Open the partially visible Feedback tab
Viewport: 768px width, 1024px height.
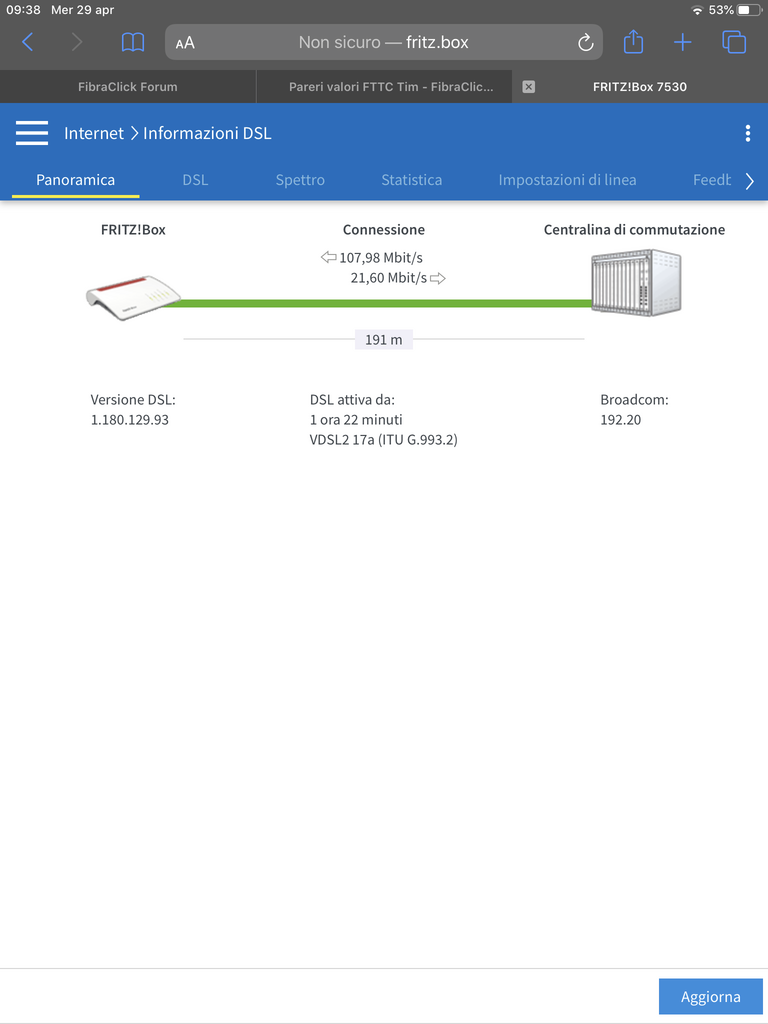pos(712,180)
